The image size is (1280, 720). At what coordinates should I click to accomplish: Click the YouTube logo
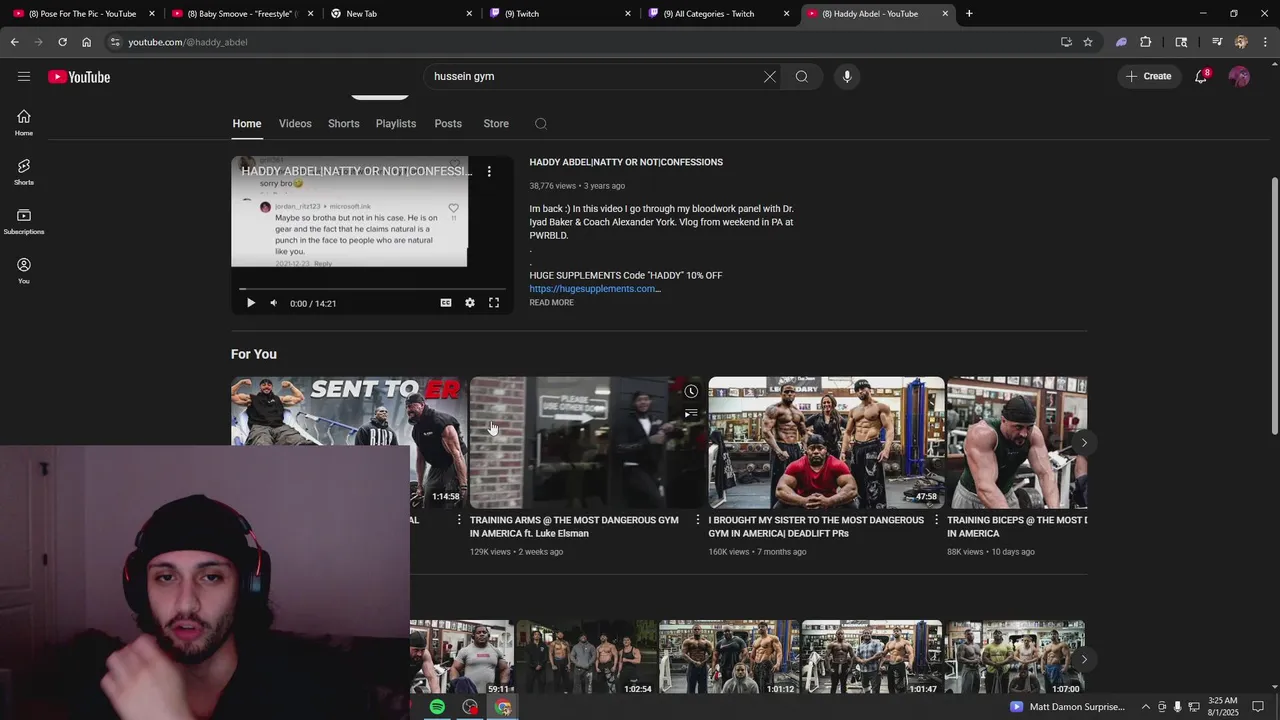(x=79, y=77)
